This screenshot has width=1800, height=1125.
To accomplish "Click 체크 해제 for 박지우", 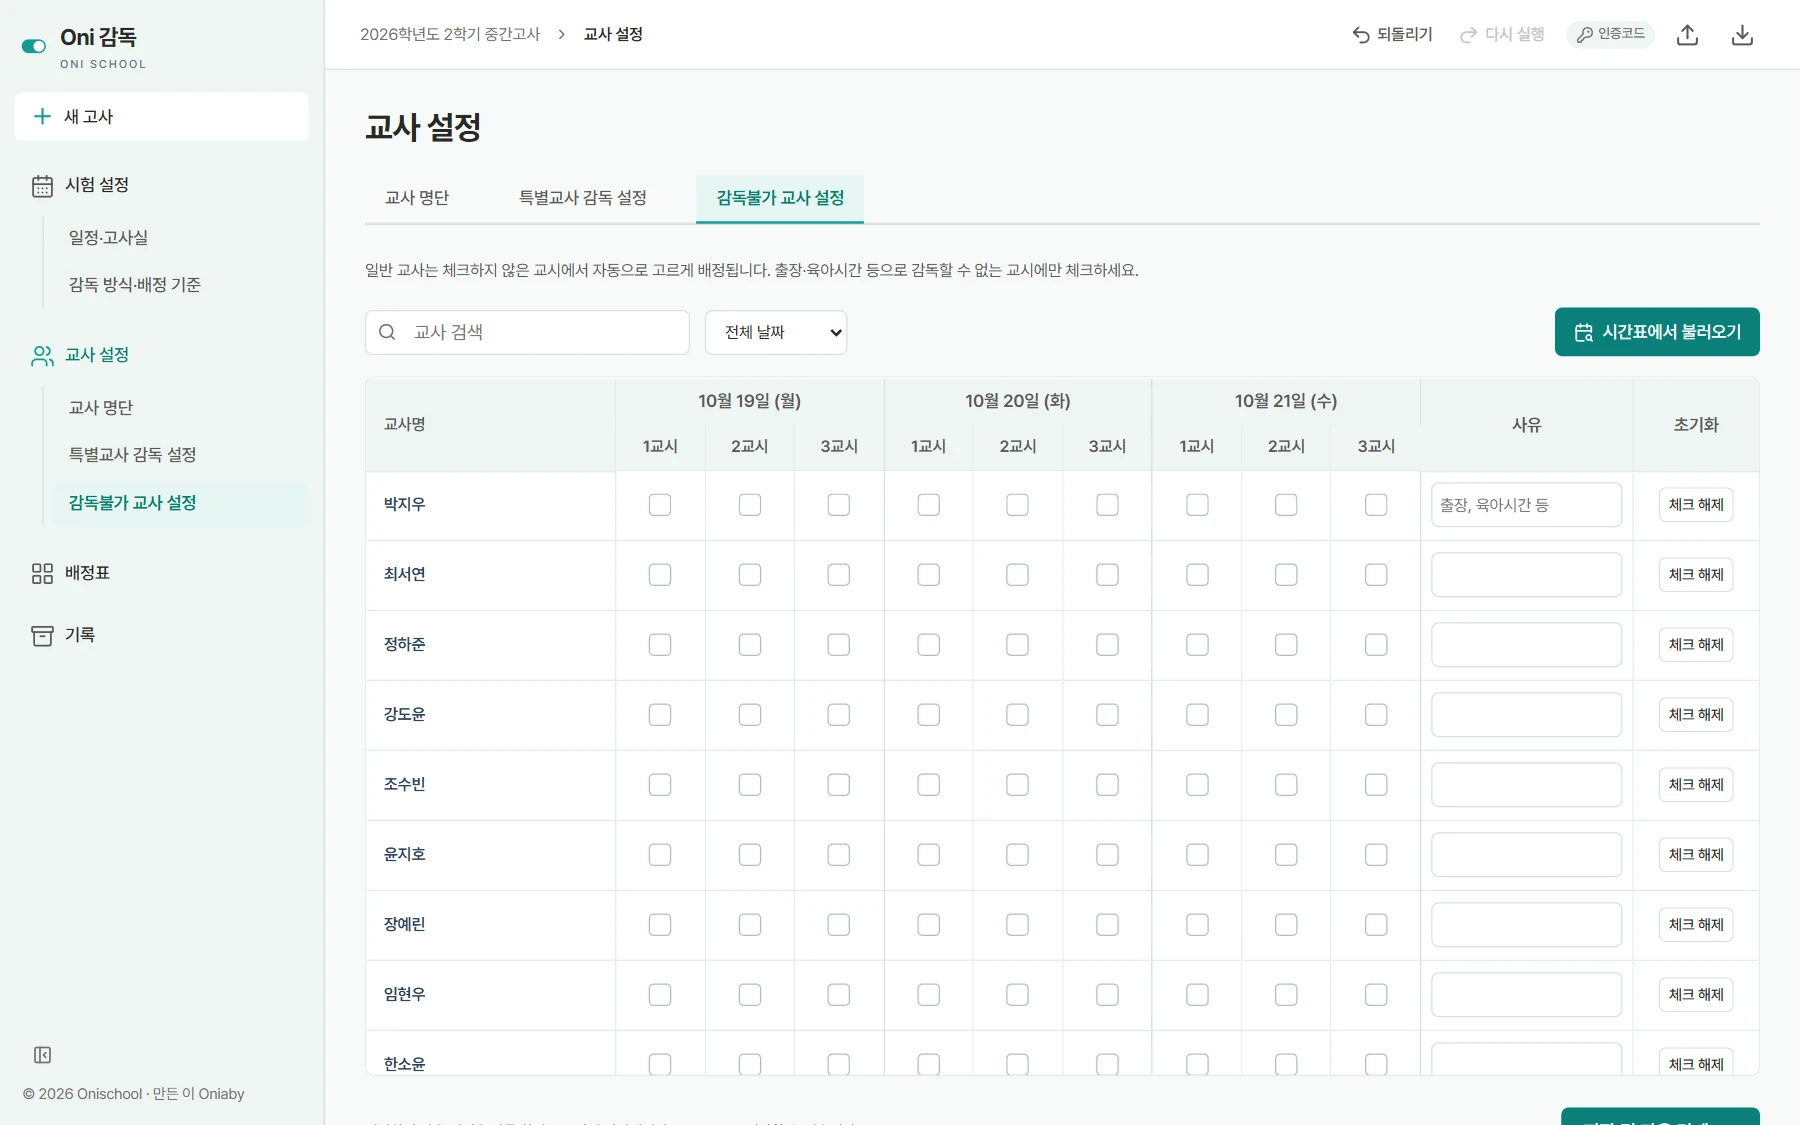I will (1696, 505).
